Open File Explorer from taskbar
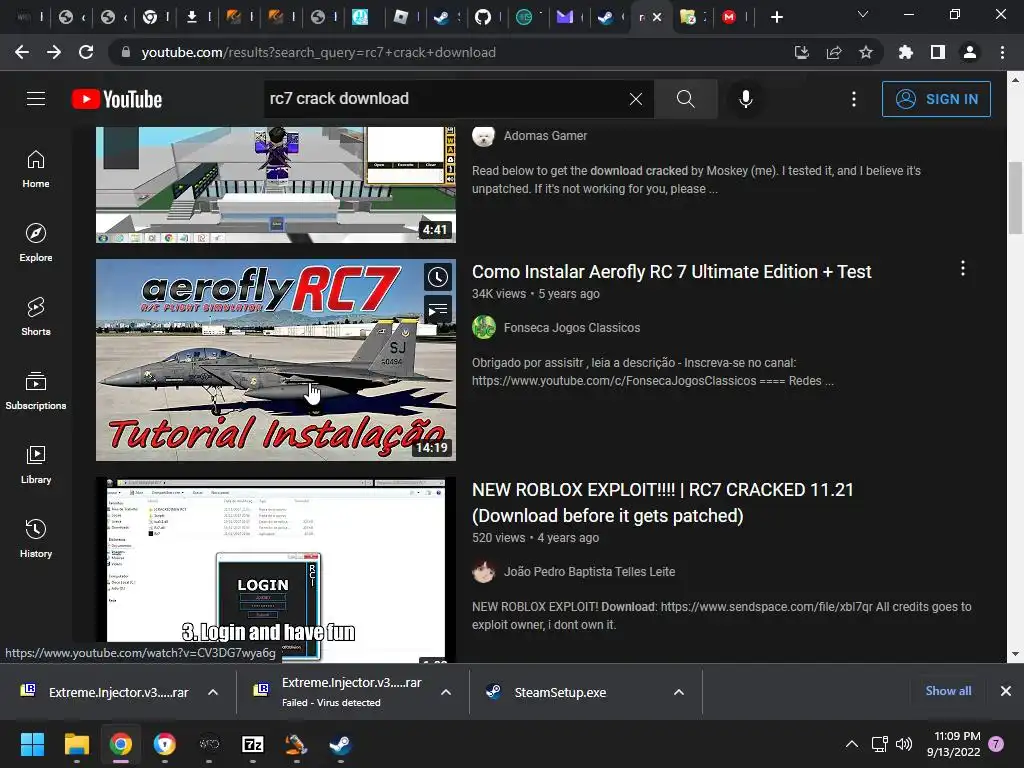The image size is (1024, 768). click(x=76, y=744)
